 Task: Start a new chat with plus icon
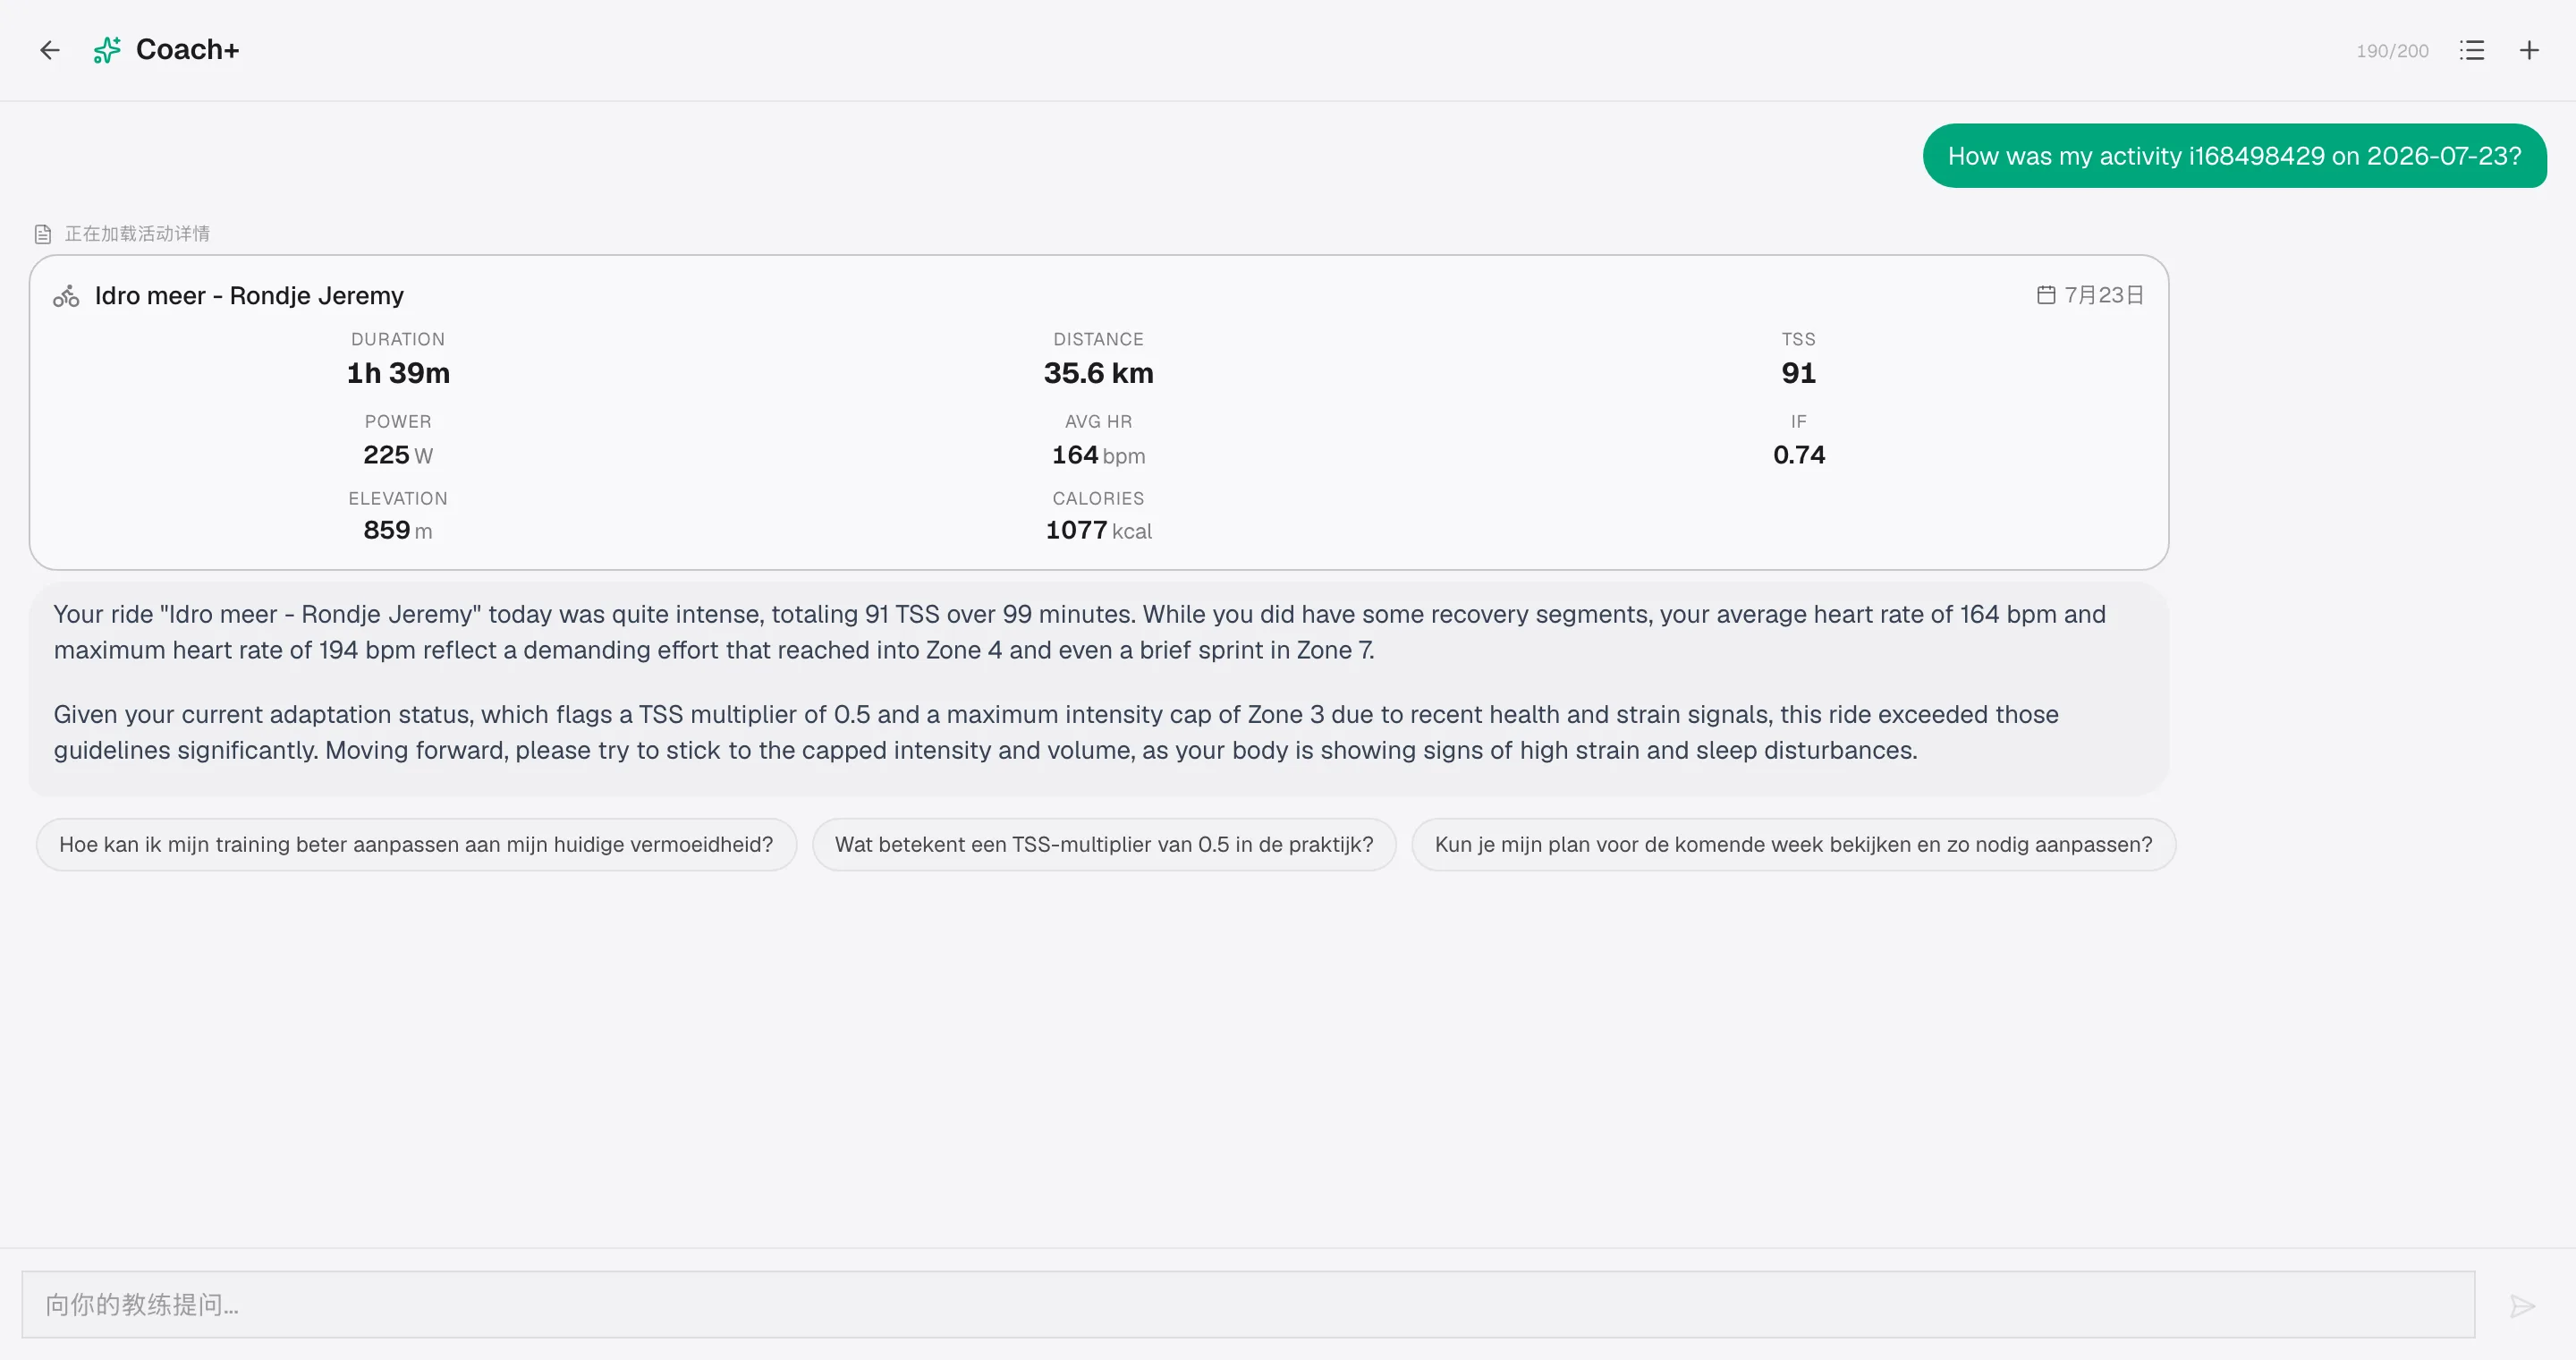(2528, 50)
